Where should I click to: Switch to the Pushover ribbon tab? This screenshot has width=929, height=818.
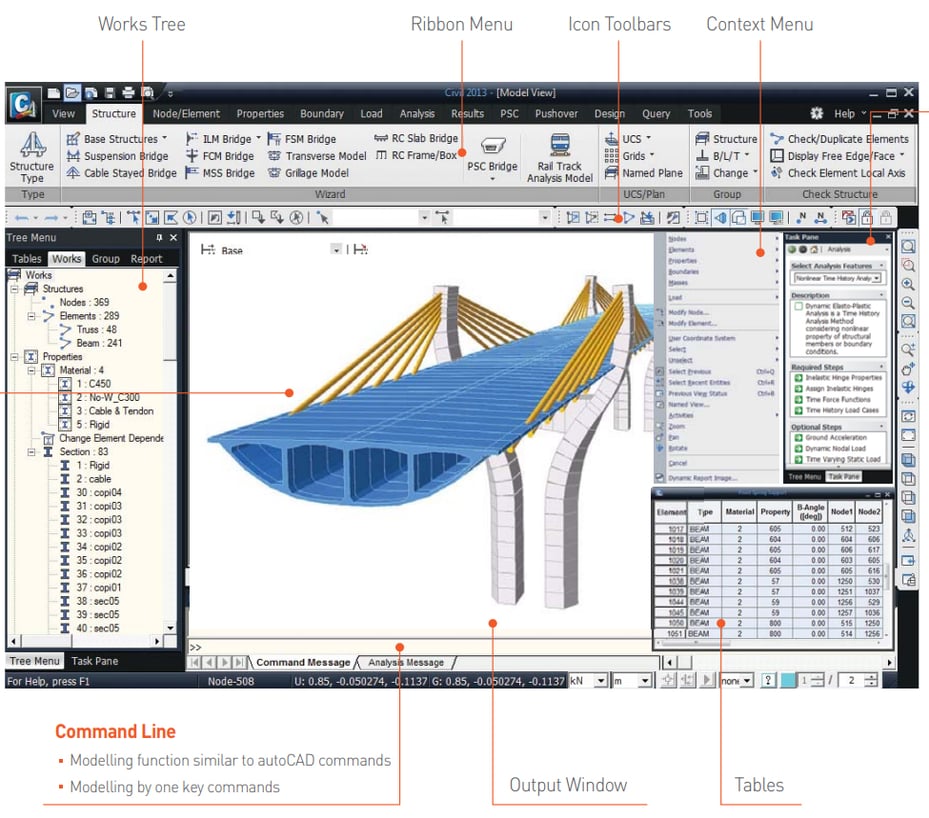click(556, 114)
